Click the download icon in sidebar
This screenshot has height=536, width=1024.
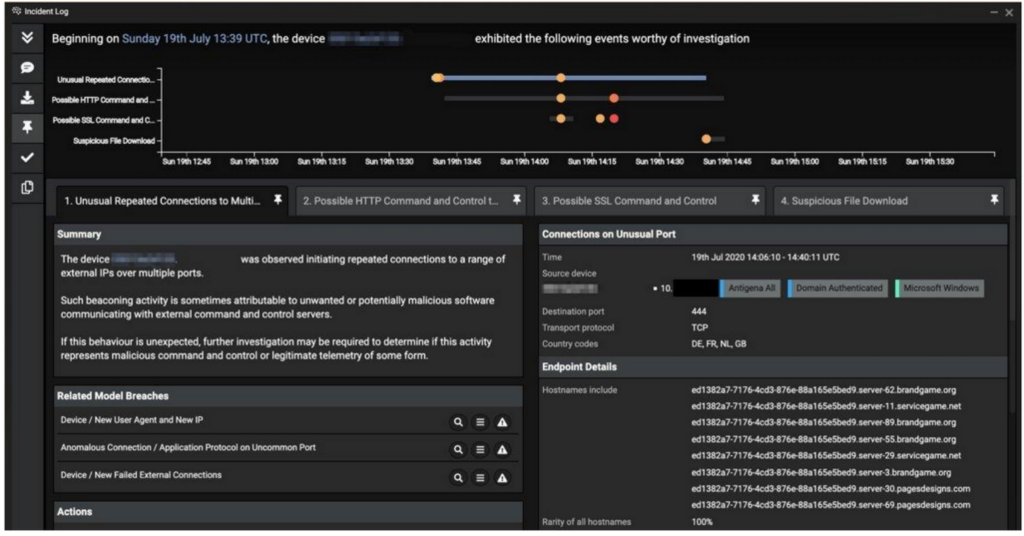point(27,97)
